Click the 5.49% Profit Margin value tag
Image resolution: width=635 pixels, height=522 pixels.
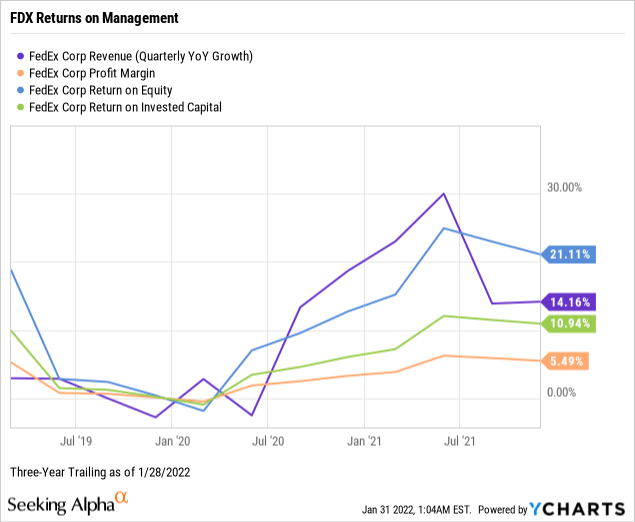(569, 361)
